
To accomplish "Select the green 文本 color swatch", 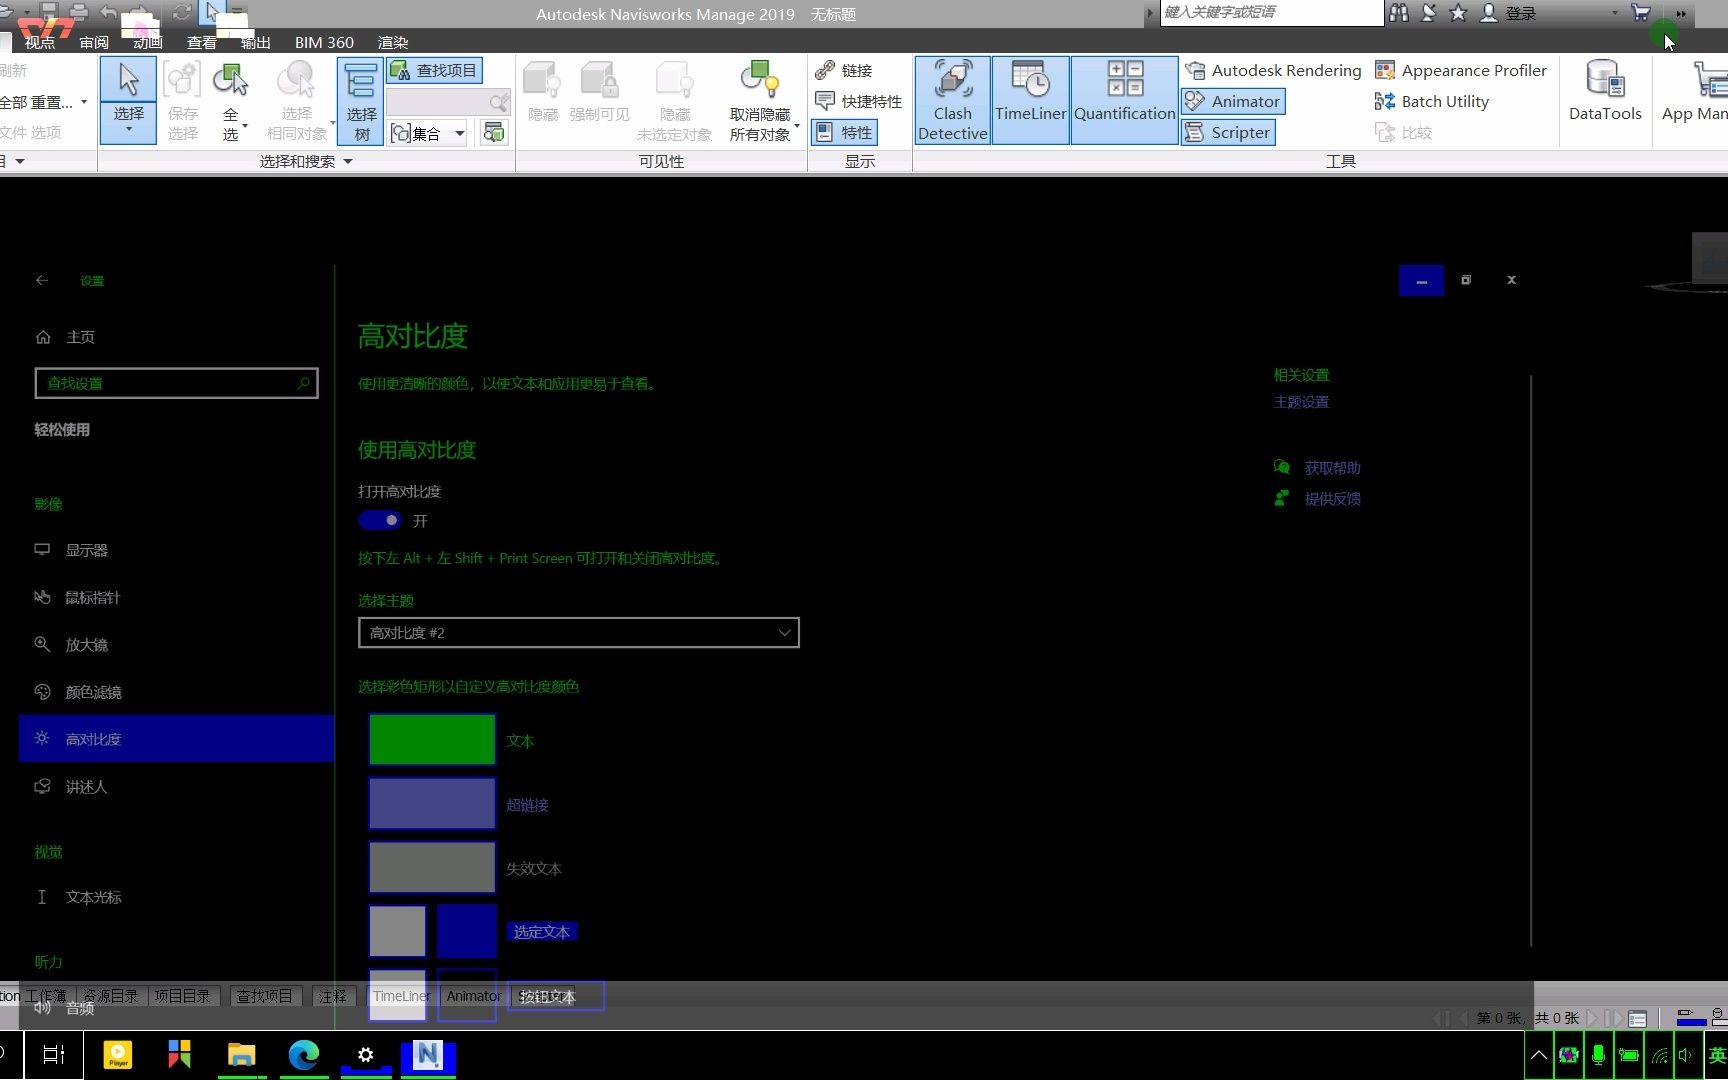I will click(x=431, y=740).
